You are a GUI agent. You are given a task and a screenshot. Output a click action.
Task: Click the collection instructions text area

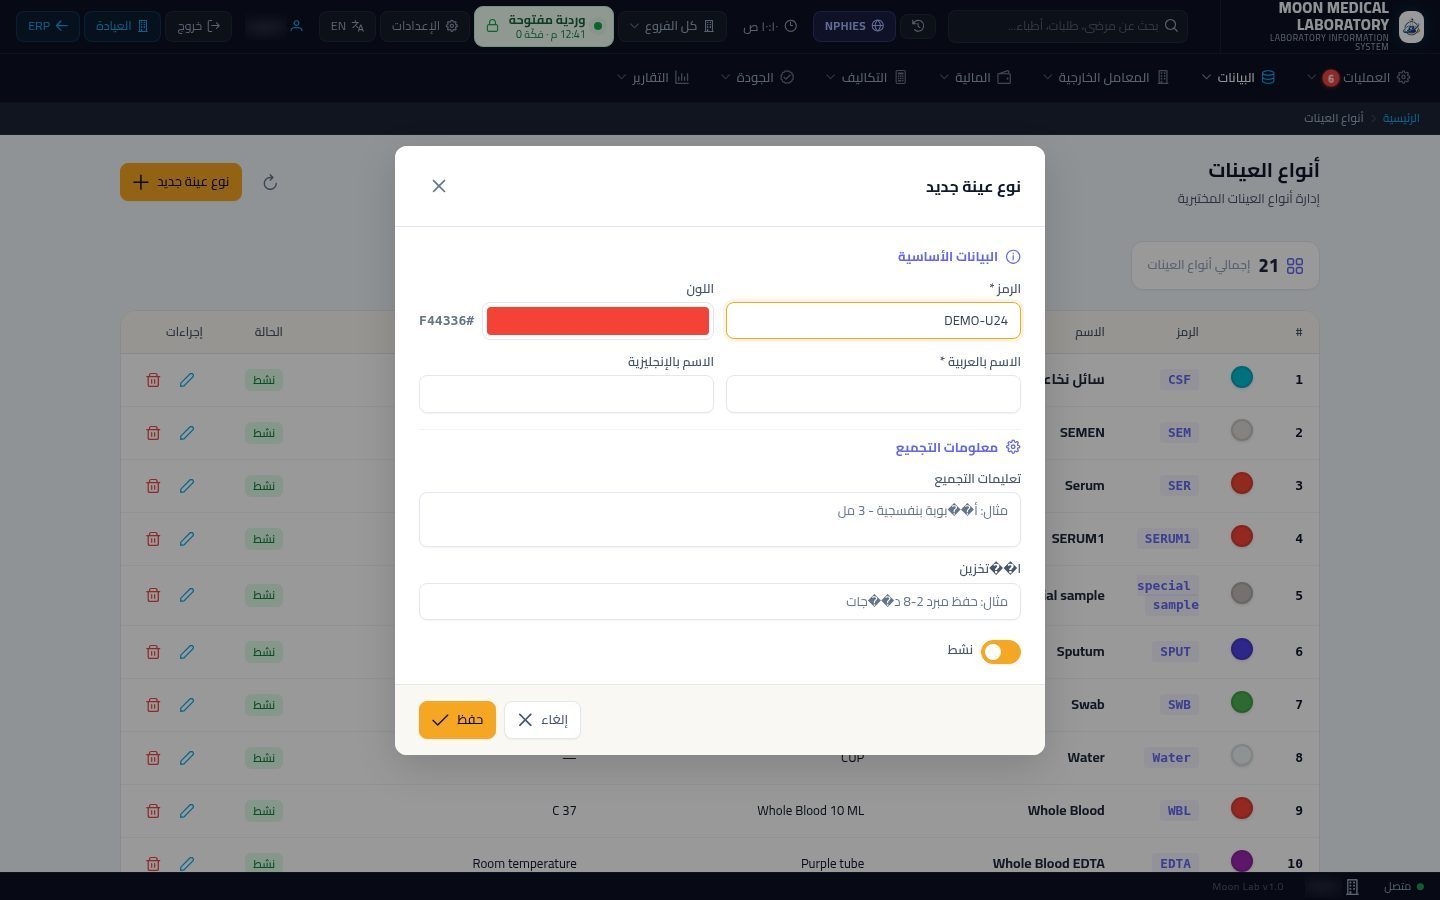(x=720, y=519)
